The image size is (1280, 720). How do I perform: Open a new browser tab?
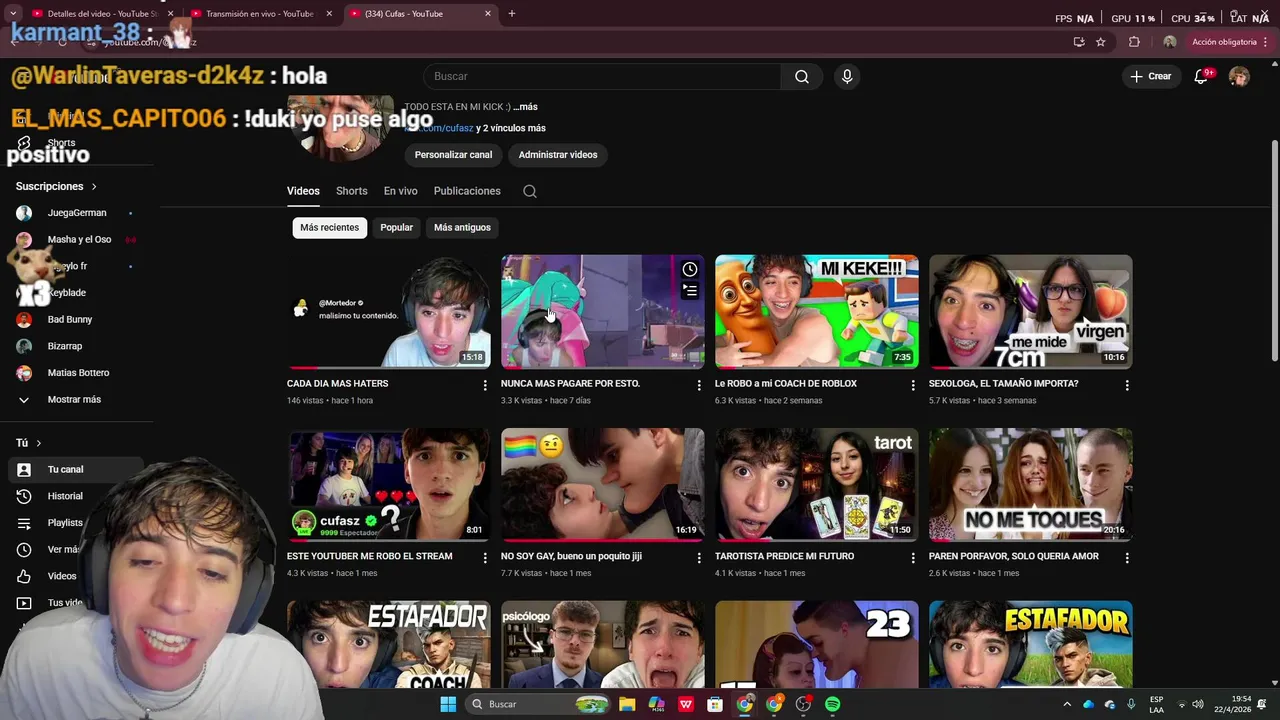[x=512, y=14]
